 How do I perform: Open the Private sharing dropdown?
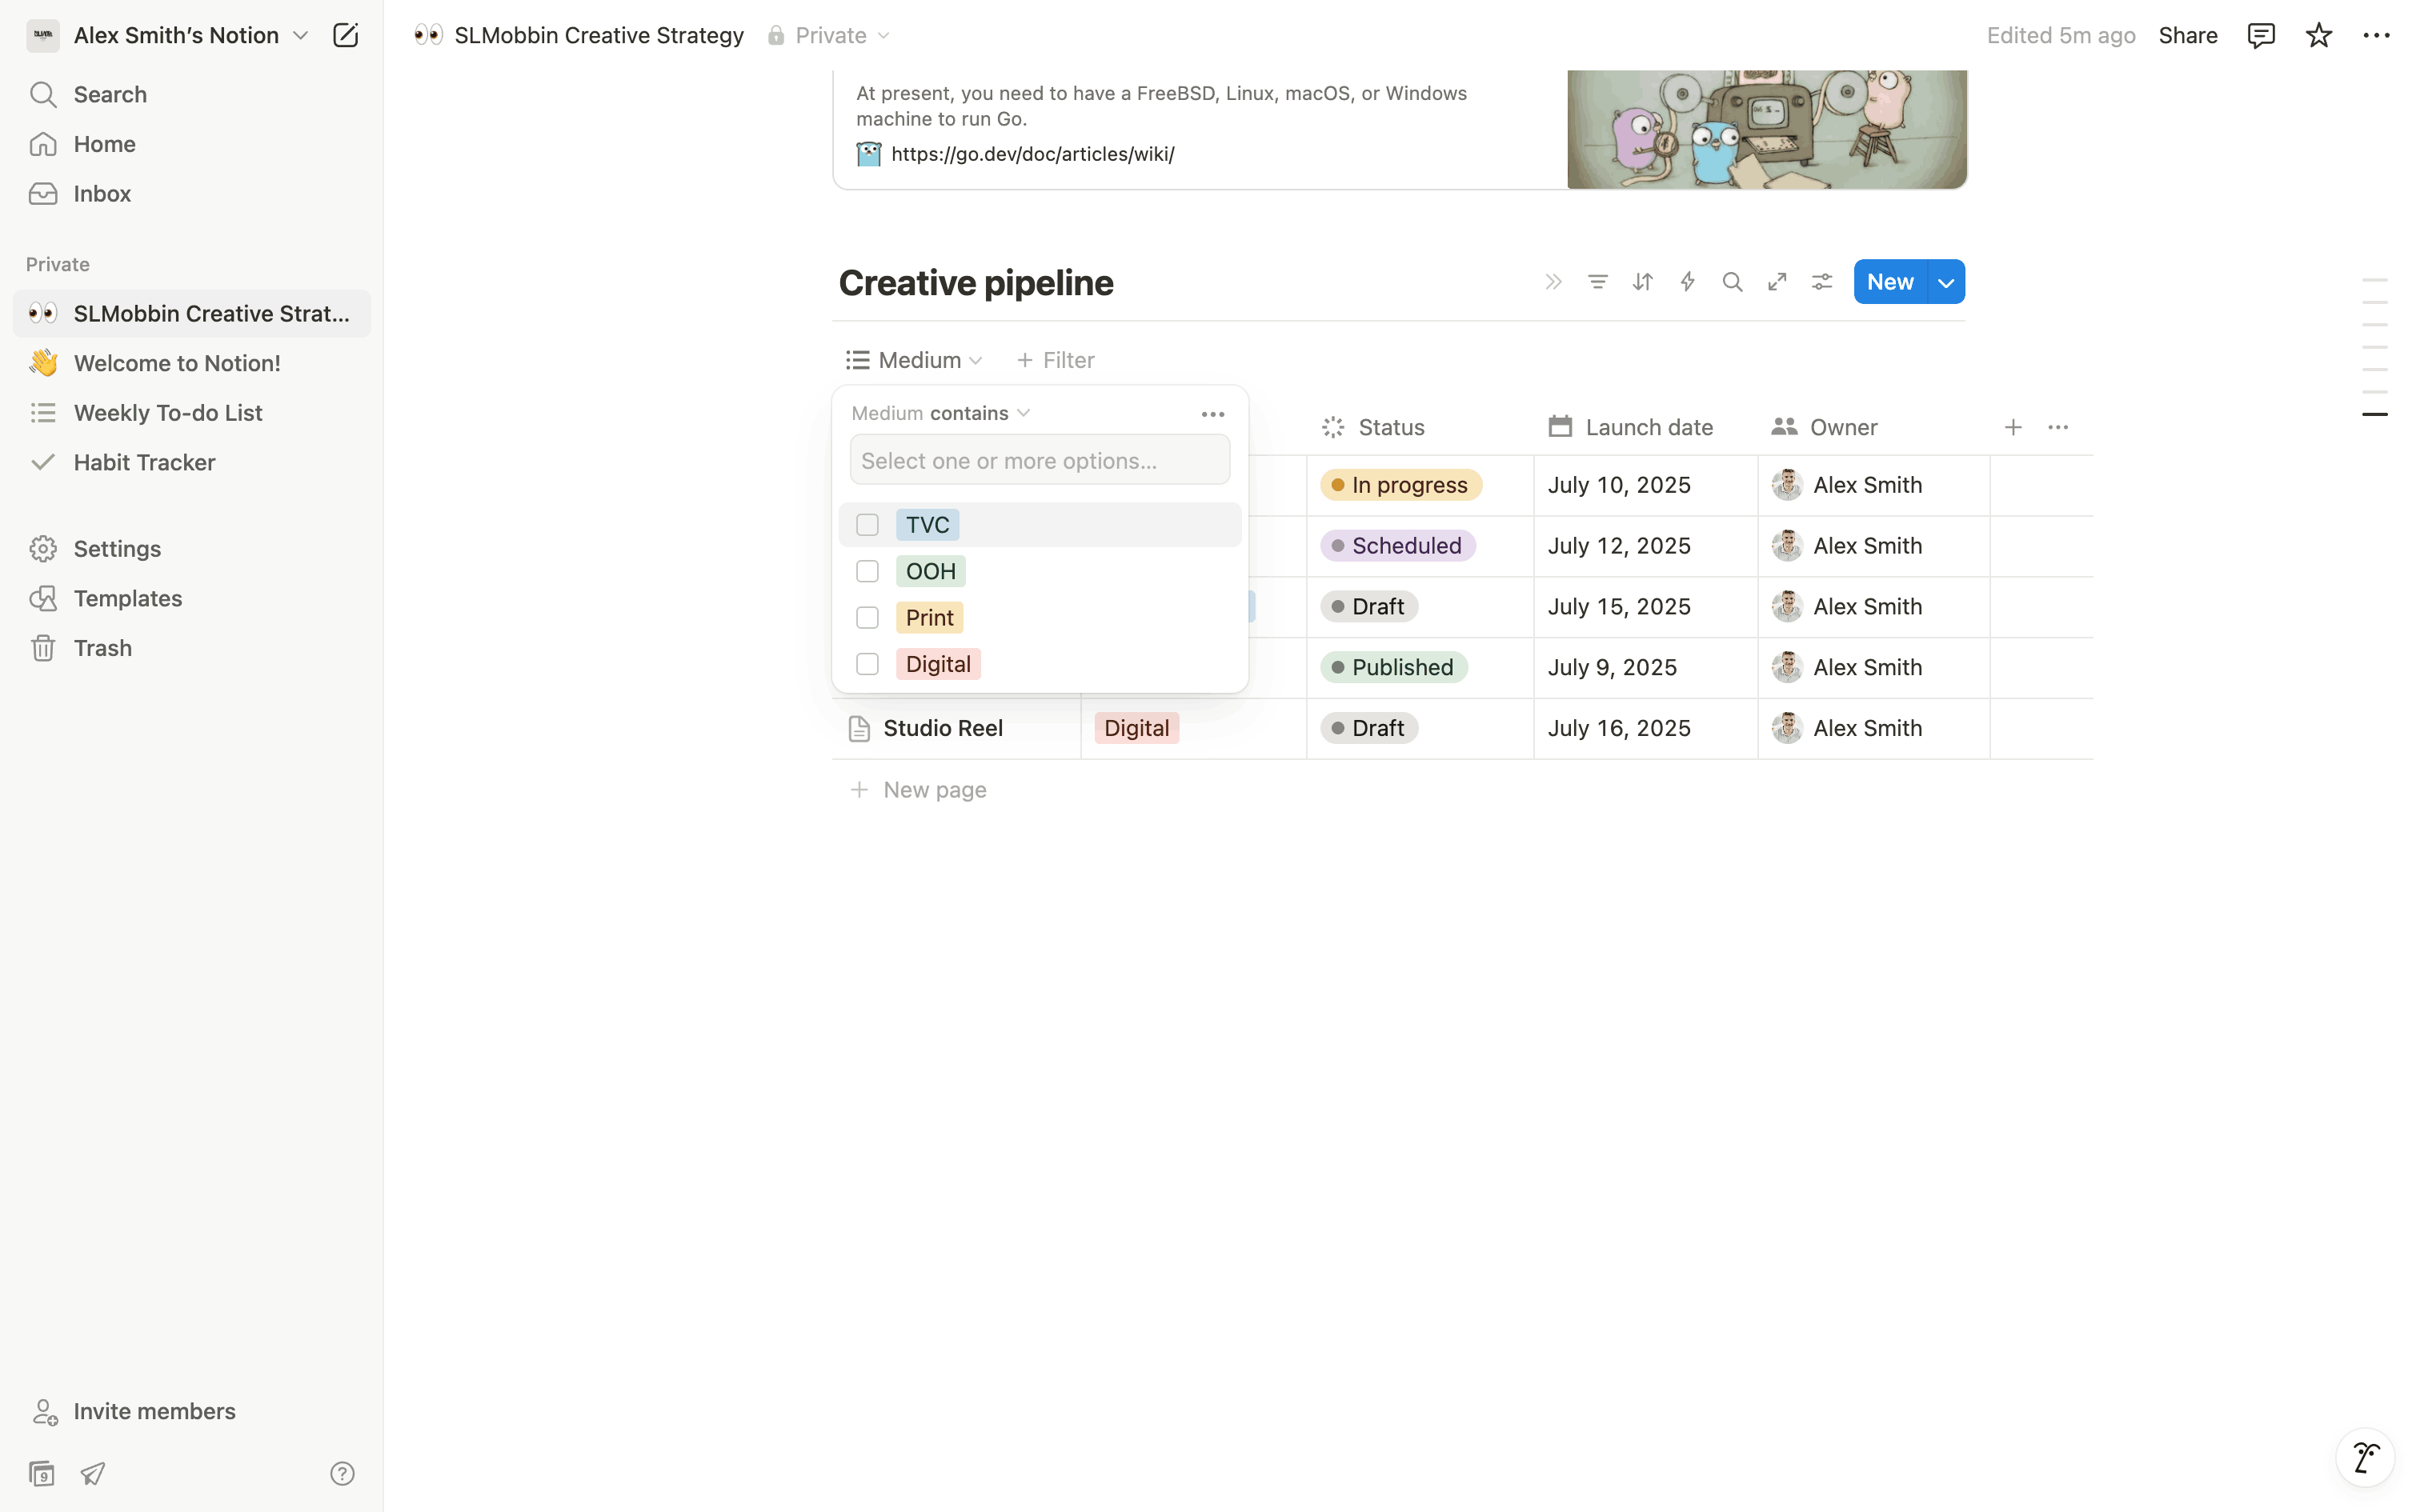click(830, 36)
